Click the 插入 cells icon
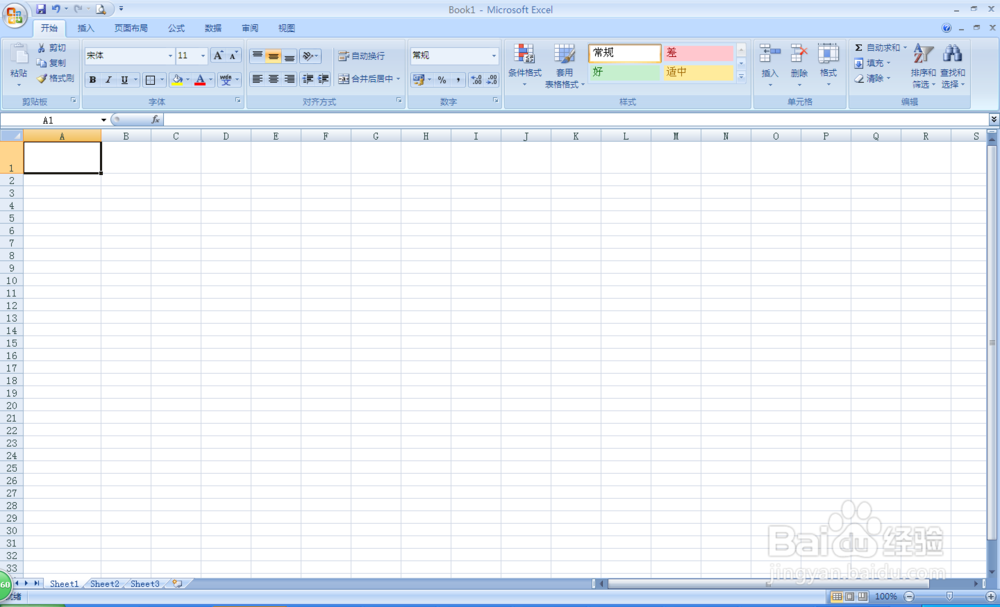 (x=770, y=54)
